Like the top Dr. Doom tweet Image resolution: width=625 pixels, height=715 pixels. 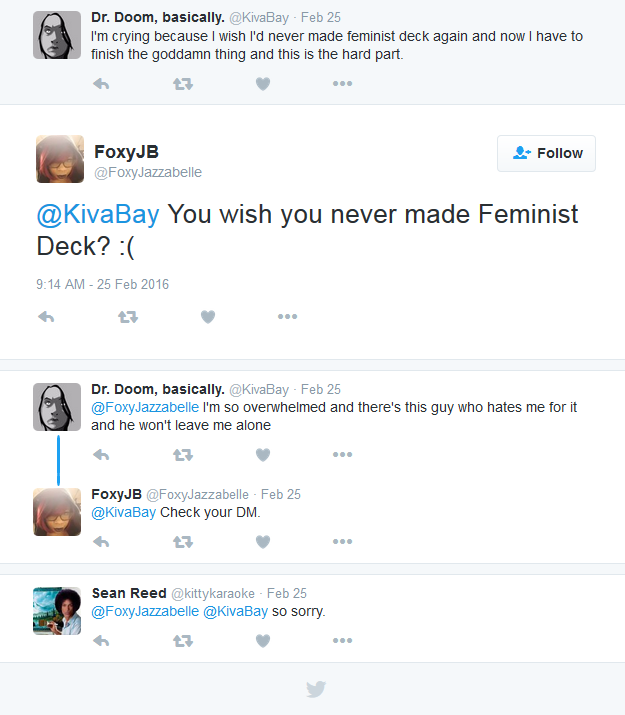point(263,84)
